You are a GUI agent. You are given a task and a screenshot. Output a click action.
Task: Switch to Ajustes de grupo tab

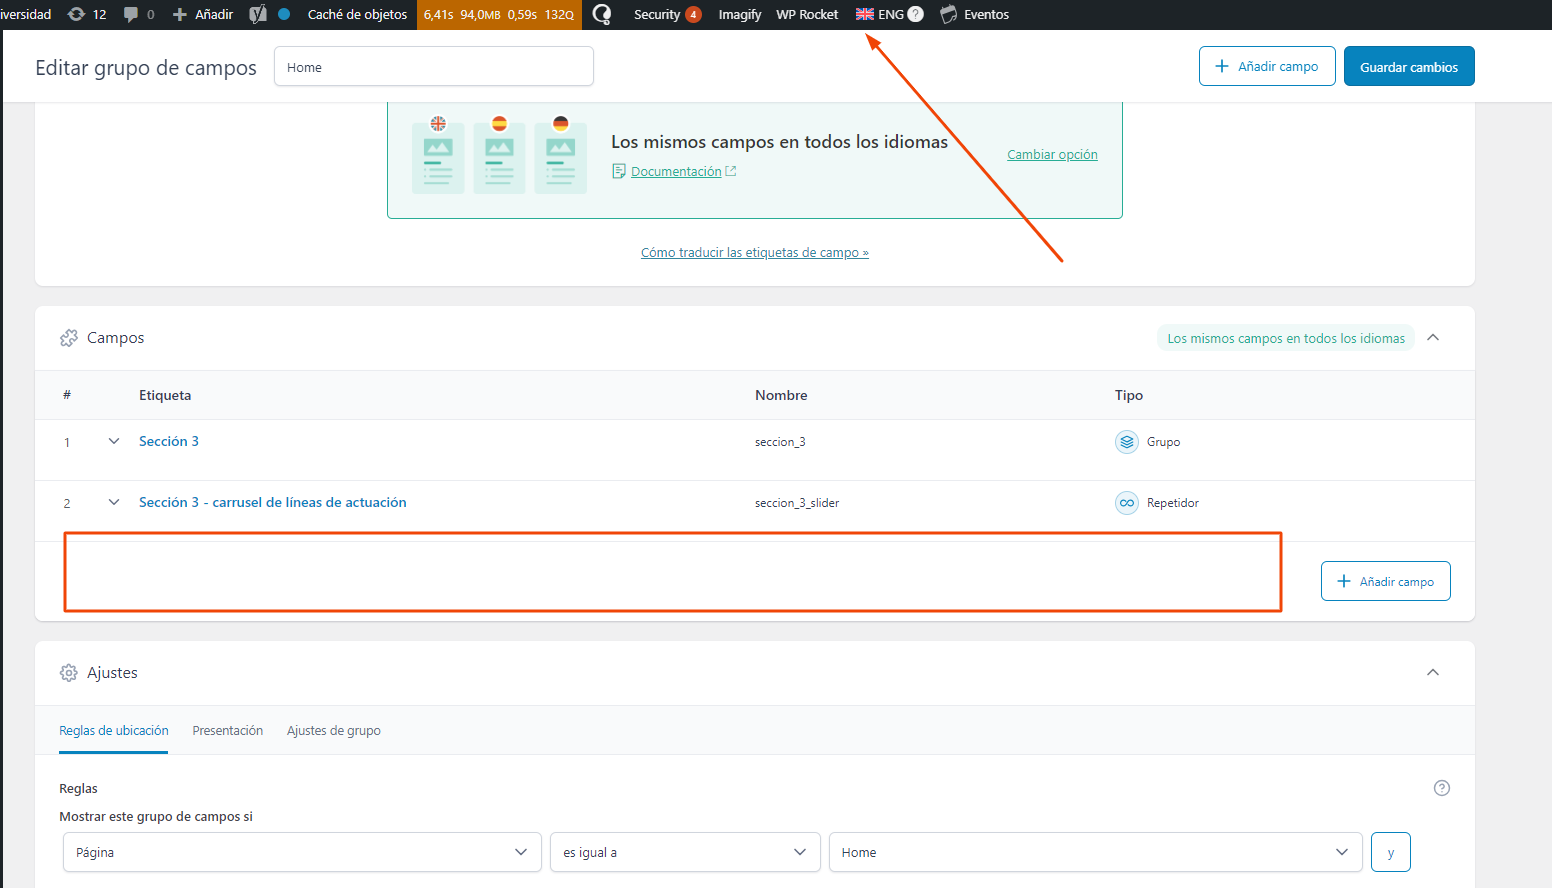point(334,731)
